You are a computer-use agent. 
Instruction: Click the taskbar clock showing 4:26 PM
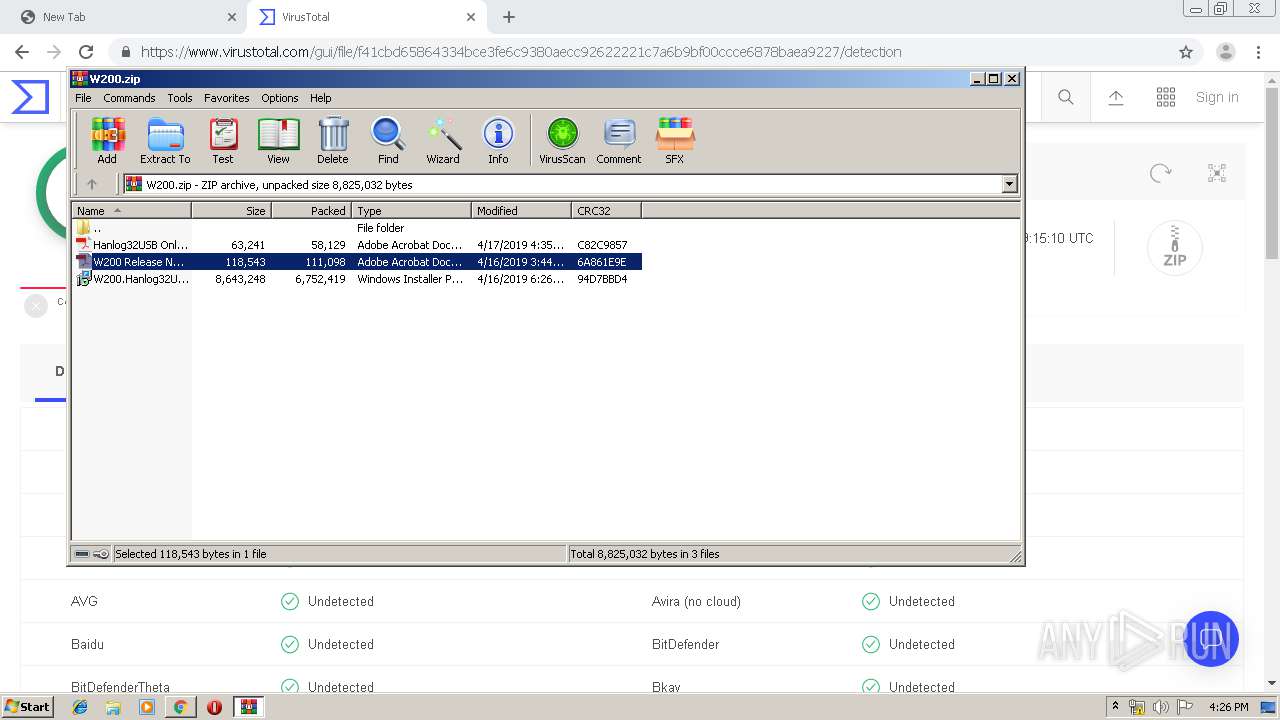tap(1229, 707)
